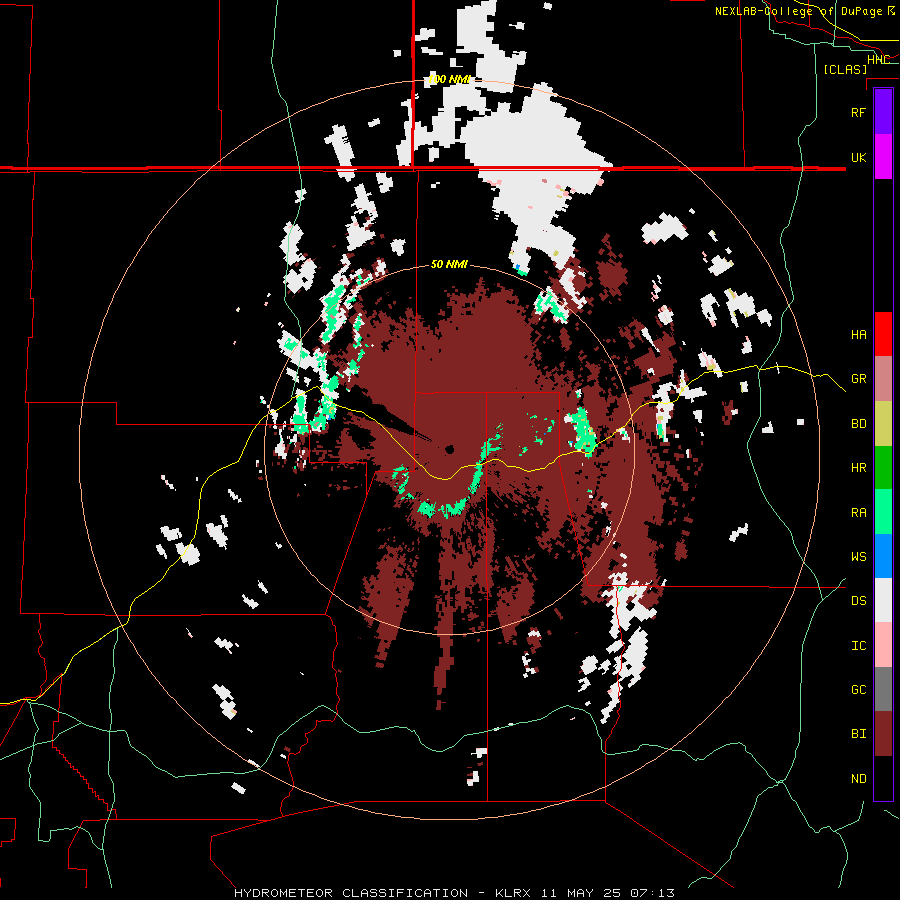900x900 pixels.
Task: Click the gray GC legend swatch
Action: click(x=883, y=689)
